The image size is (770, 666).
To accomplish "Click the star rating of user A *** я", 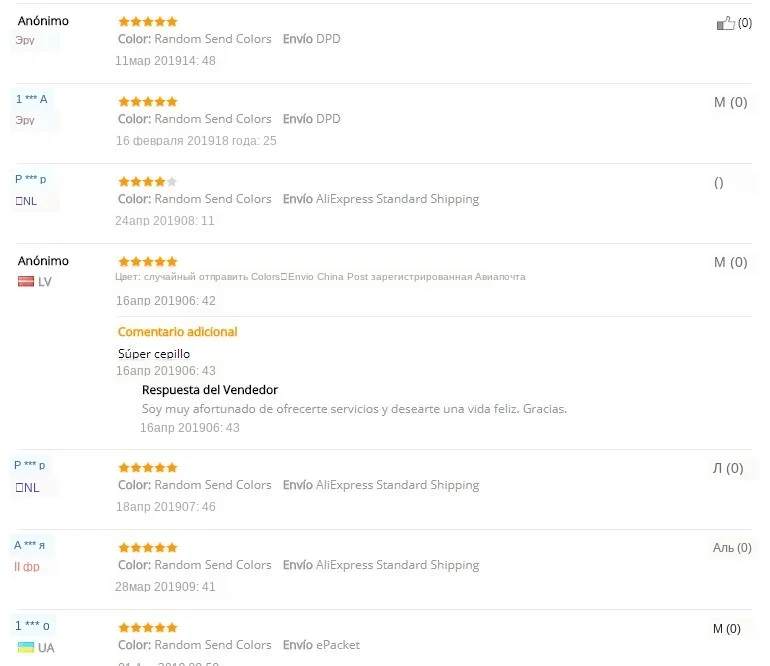I will tap(147, 547).
